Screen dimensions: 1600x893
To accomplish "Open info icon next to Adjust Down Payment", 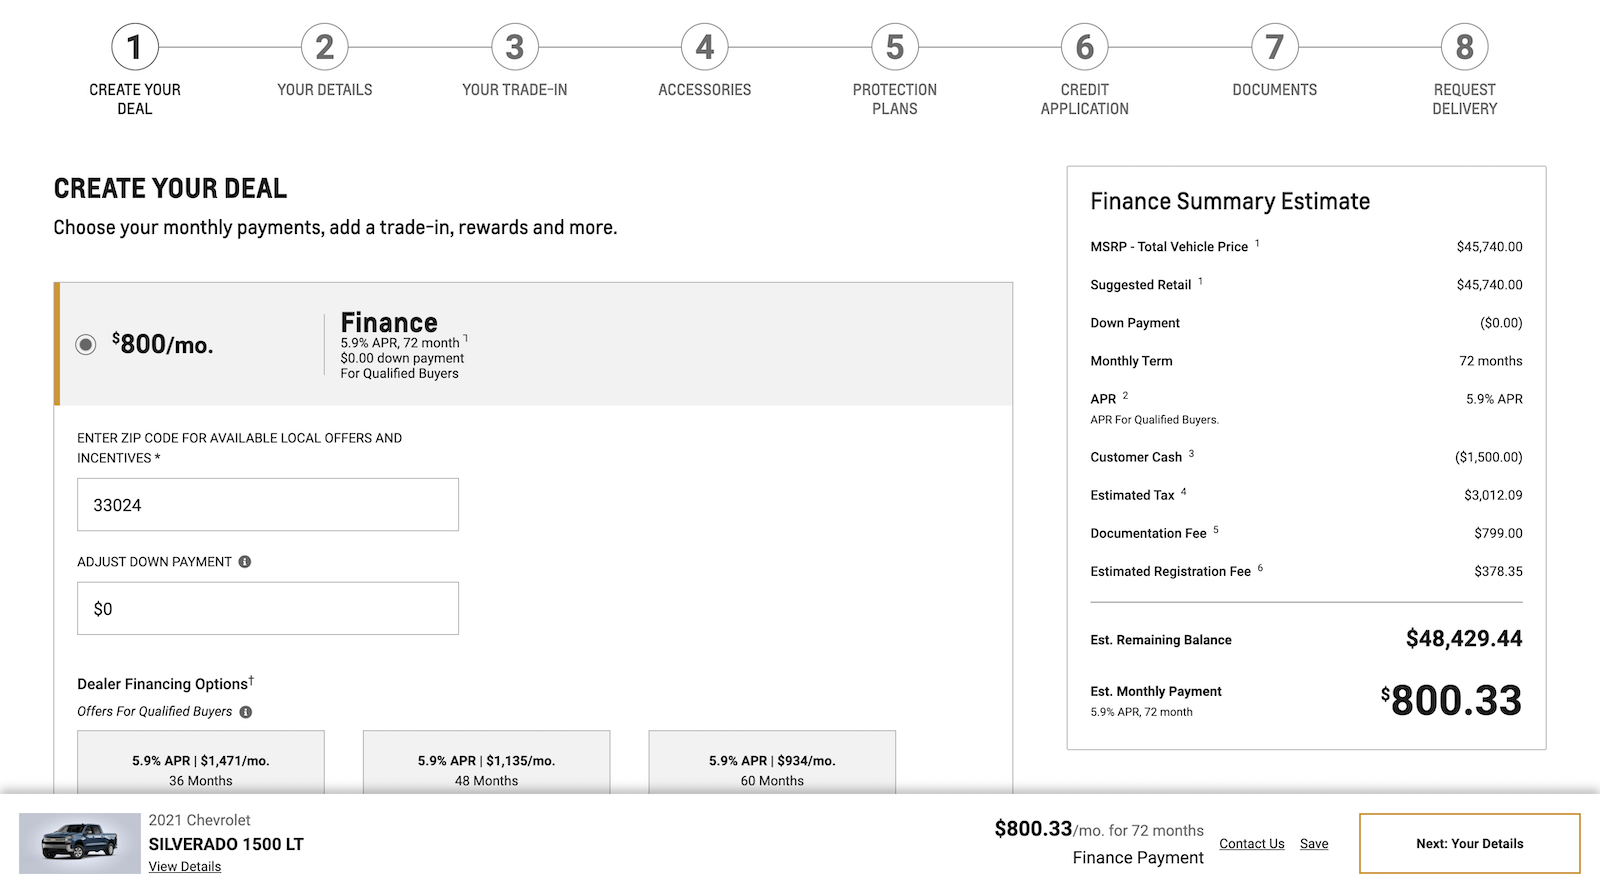I will pos(245,562).
